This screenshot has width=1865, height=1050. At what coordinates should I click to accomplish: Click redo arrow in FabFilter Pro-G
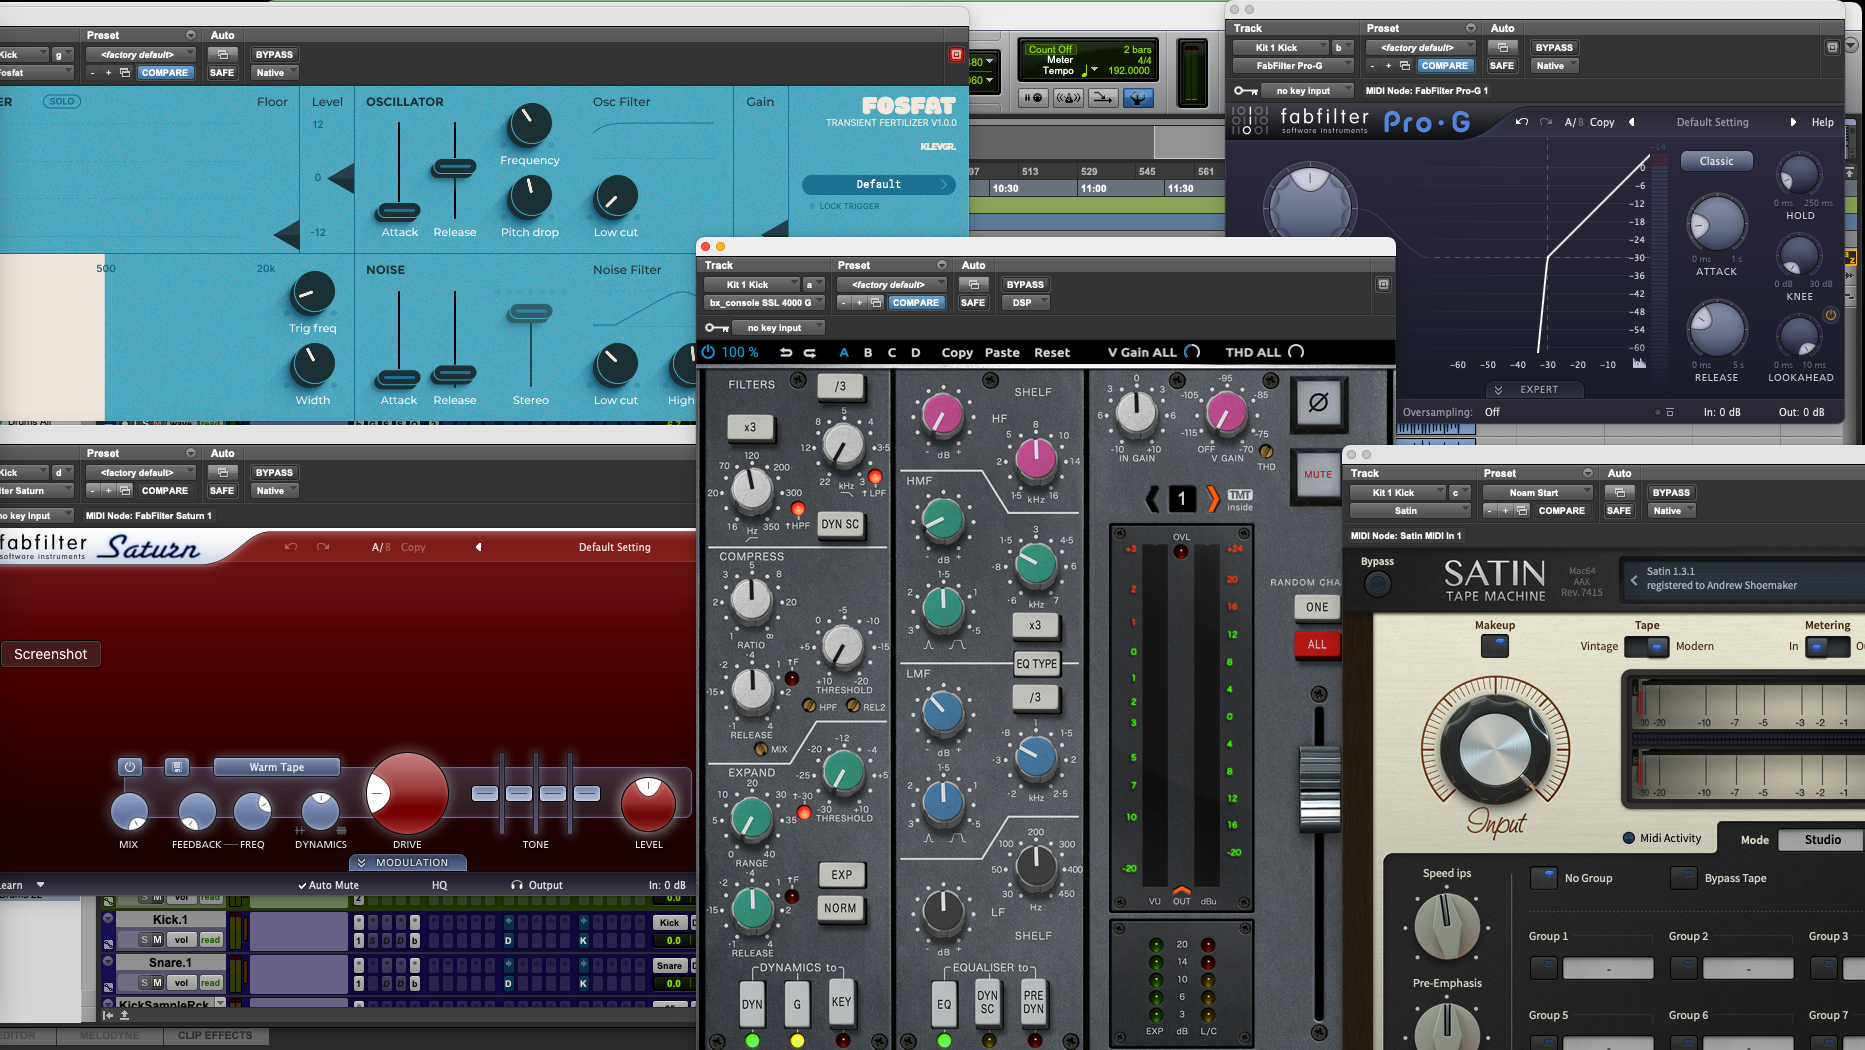tap(1546, 122)
